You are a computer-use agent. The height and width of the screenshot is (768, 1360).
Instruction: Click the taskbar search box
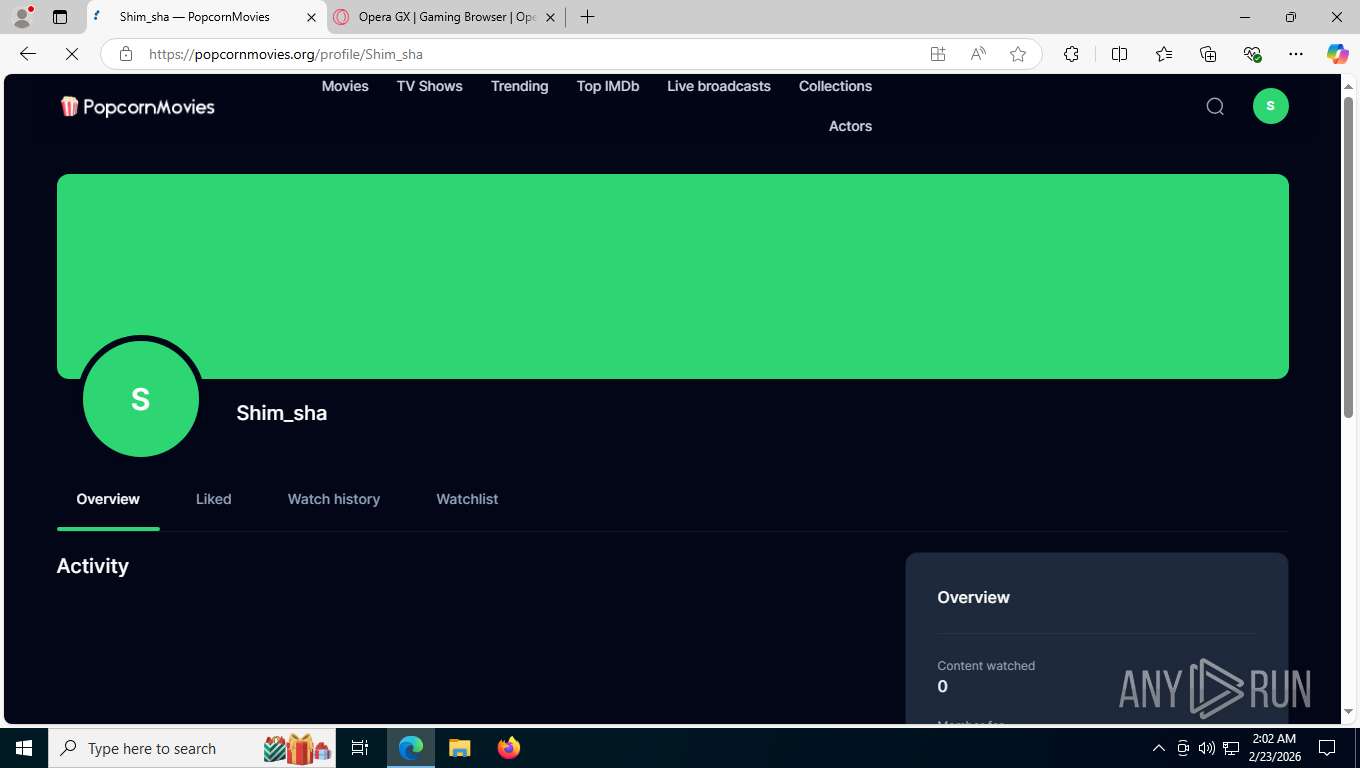click(194, 748)
